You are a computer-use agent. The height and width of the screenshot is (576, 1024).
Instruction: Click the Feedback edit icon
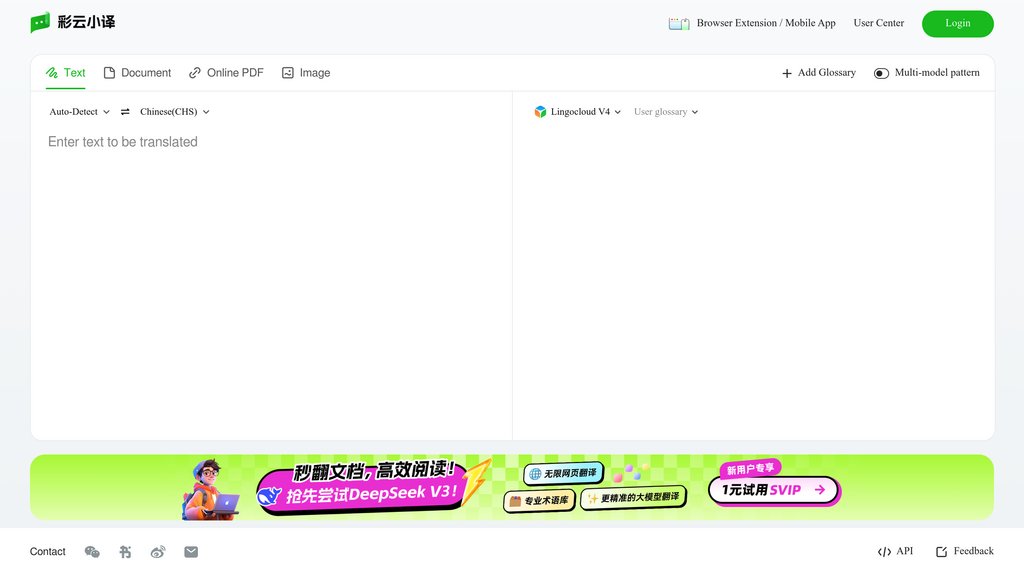pyautogui.click(x=942, y=552)
